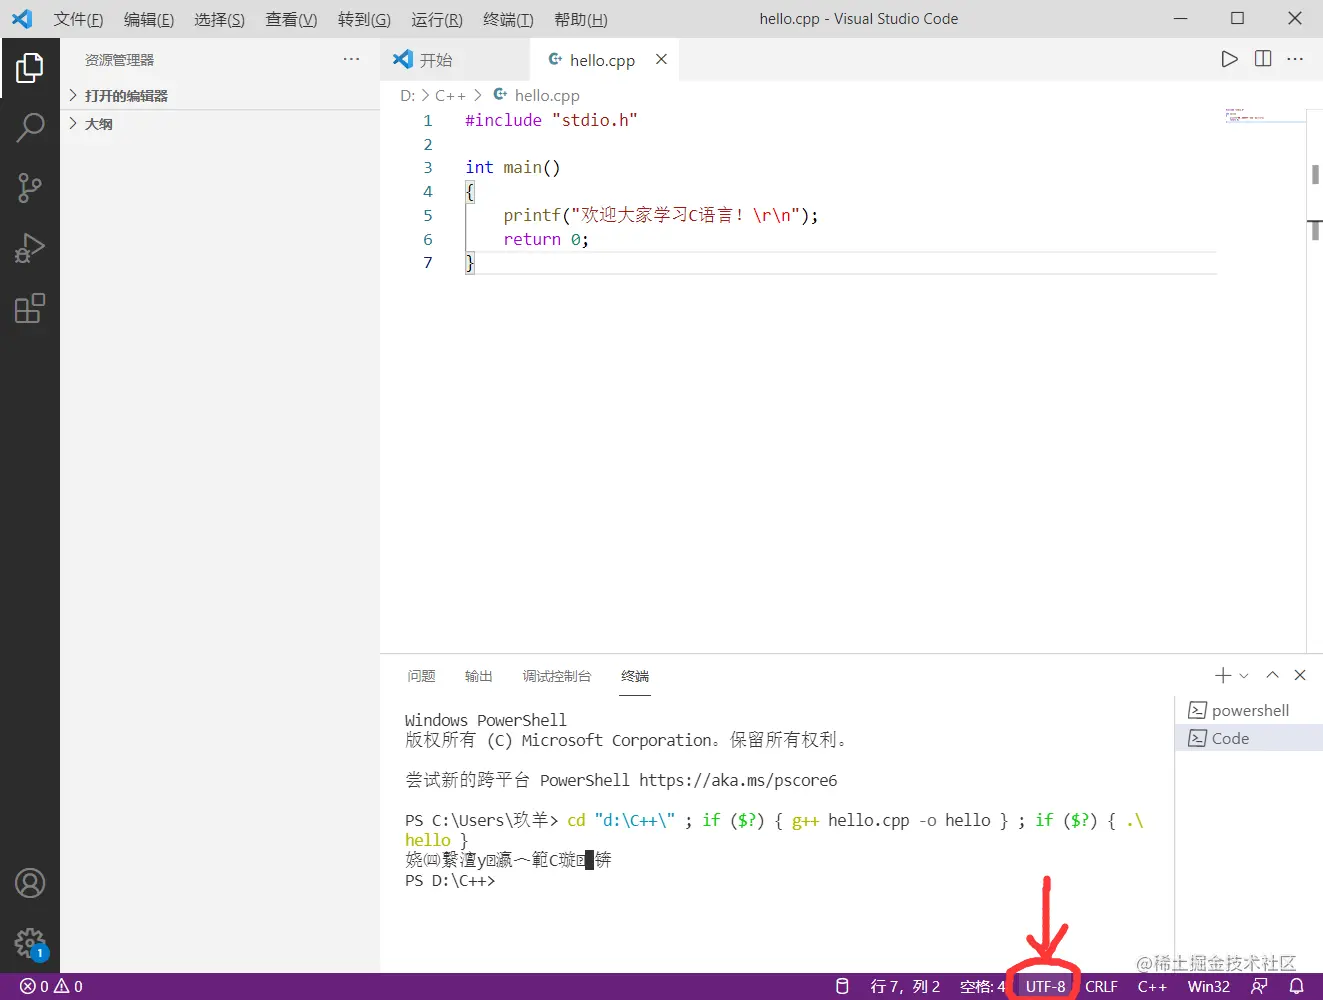Screen dimensions: 1323x1000
Task: Open more editor actions with ellipsis icon
Action: coord(1295,59)
